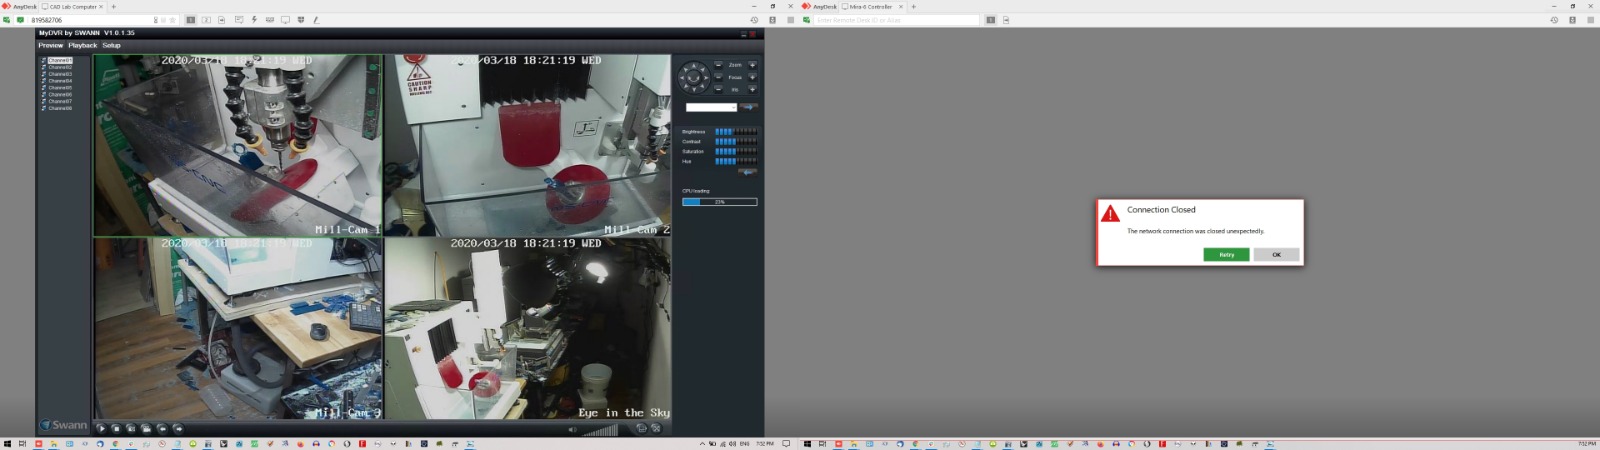
Task: Click the PTZ direction control wheel
Action: tap(693, 77)
